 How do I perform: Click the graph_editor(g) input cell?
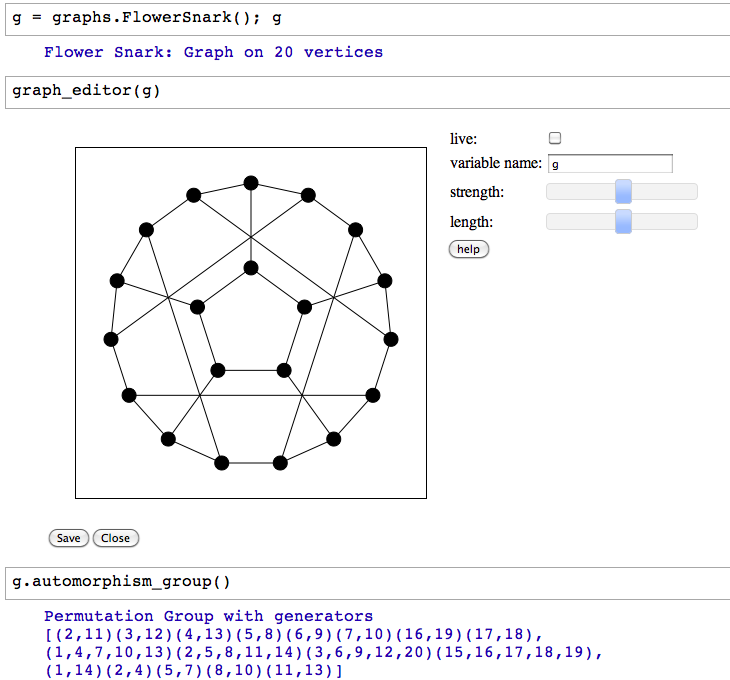[x=367, y=92]
